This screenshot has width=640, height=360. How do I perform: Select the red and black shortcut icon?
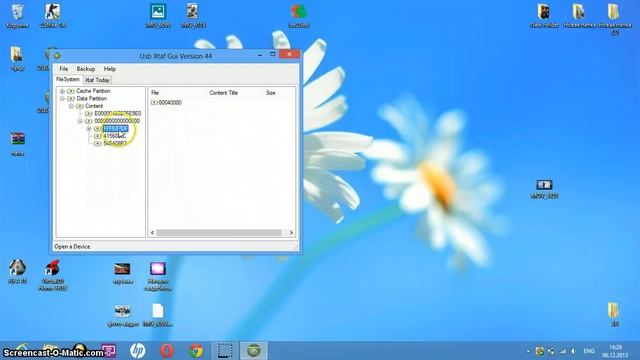tap(53, 274)
